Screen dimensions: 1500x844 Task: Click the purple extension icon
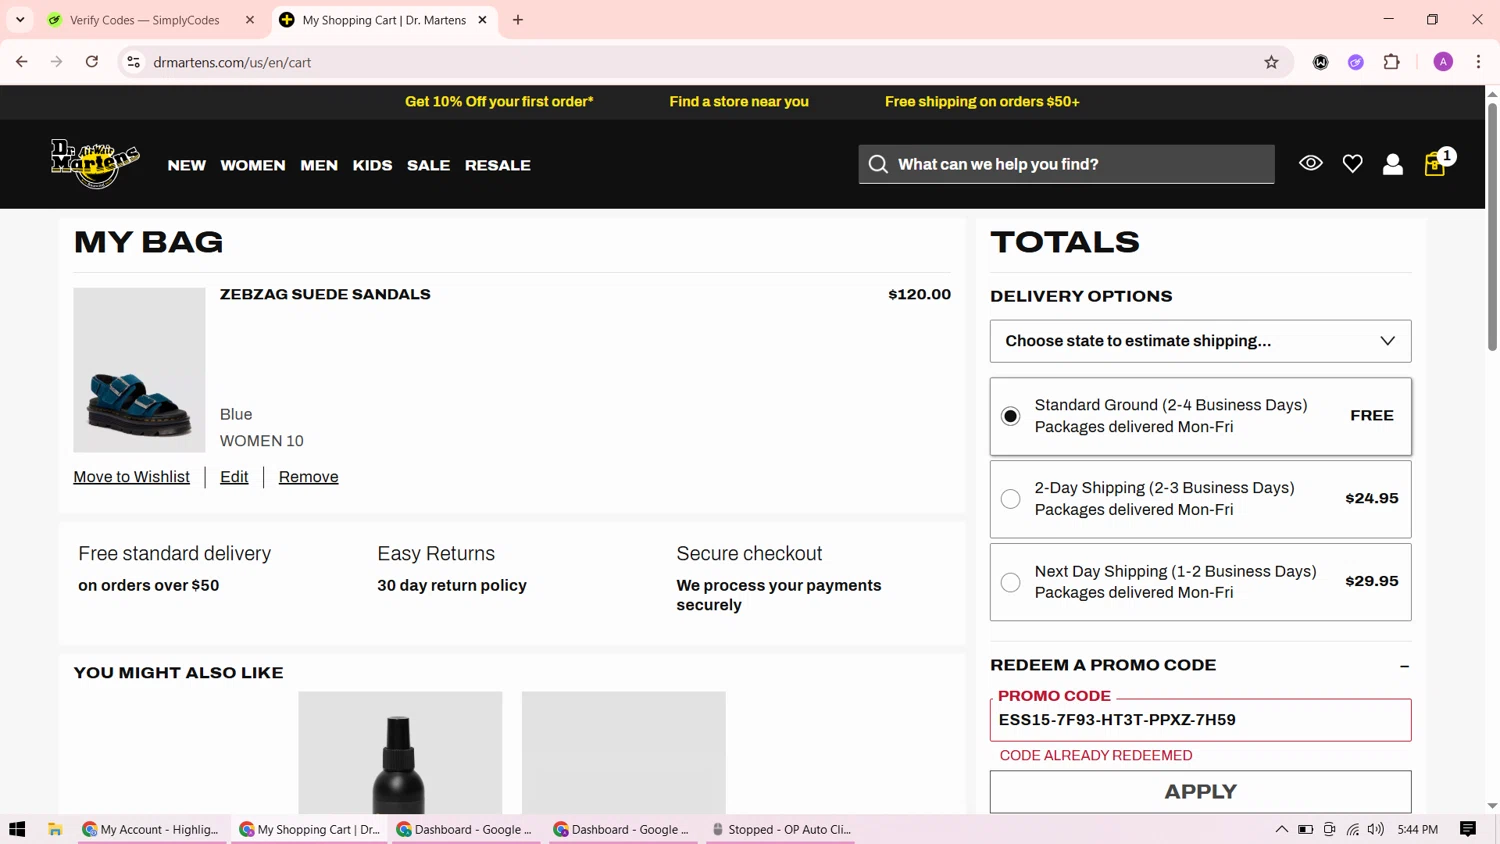point(1356,62)
